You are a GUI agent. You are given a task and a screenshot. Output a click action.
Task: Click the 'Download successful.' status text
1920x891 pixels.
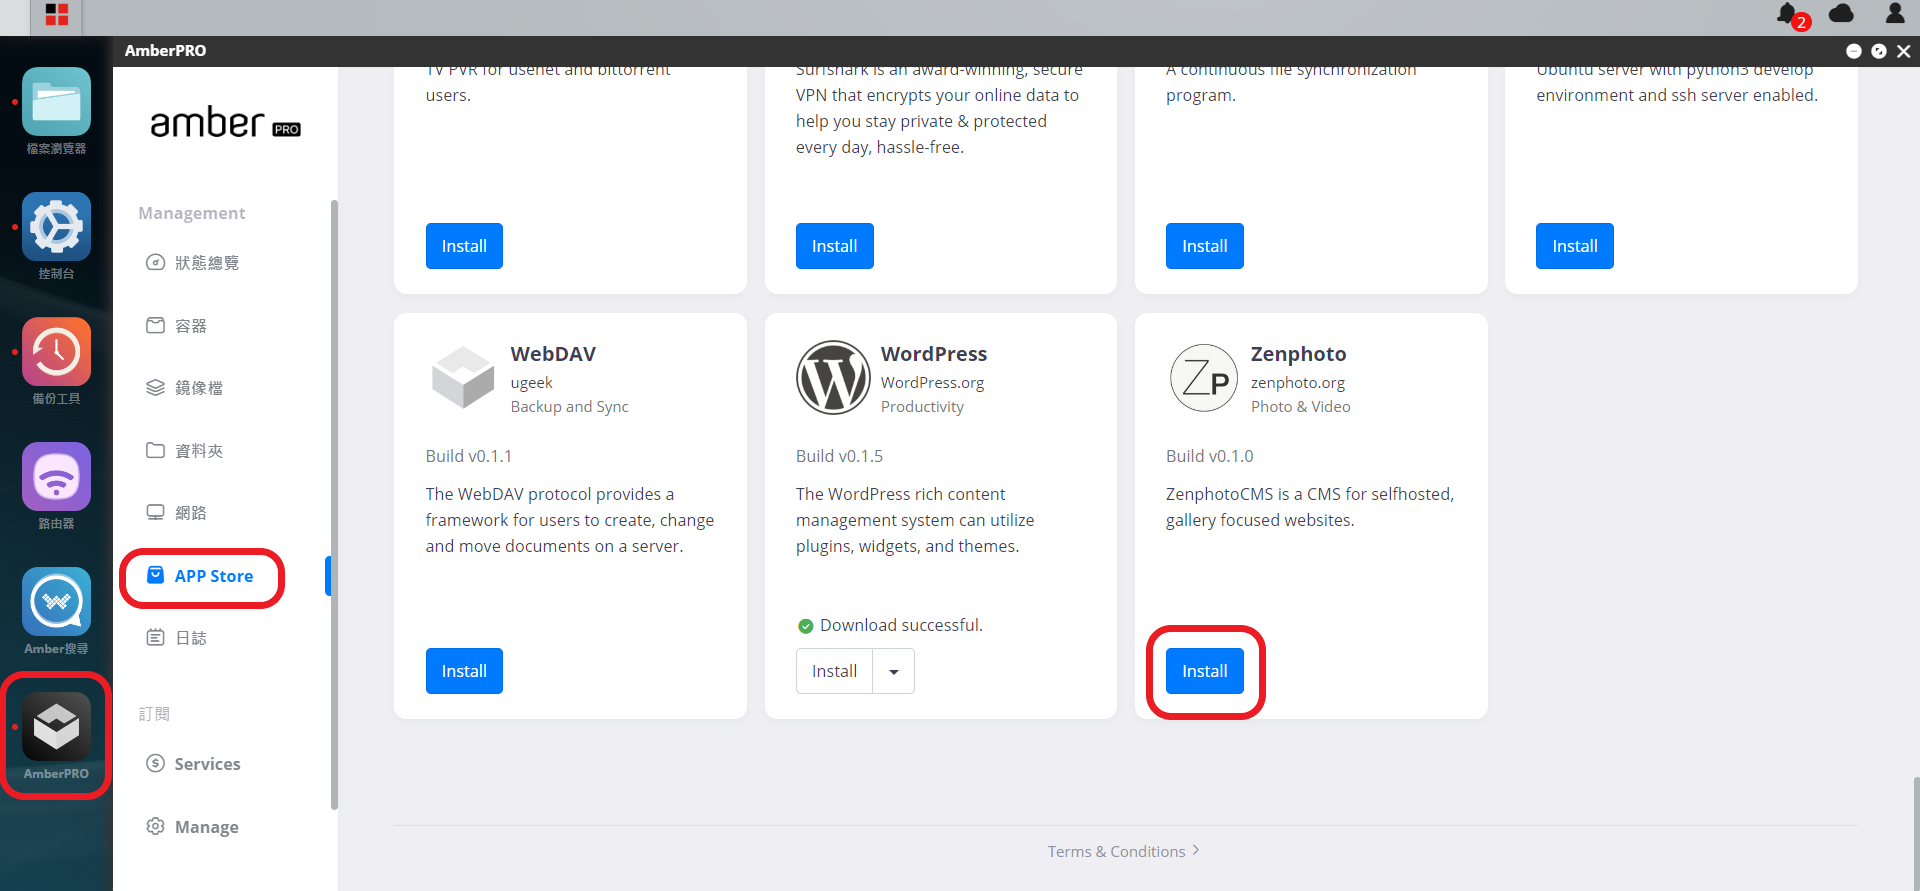point(901,625)
